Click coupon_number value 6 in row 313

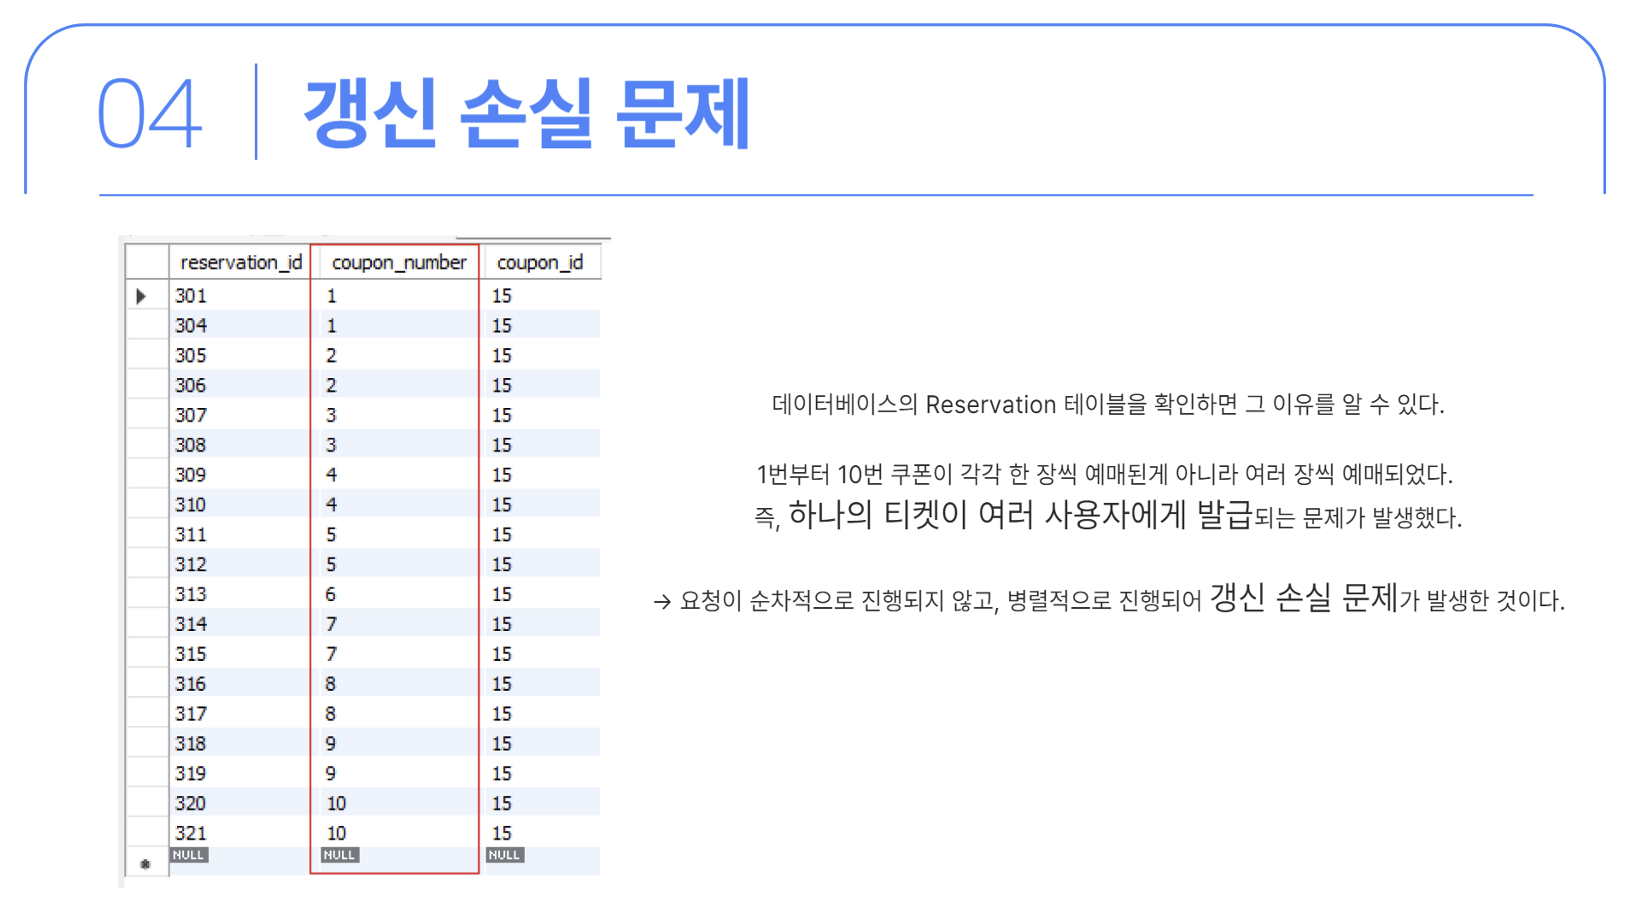pos(331,594)
